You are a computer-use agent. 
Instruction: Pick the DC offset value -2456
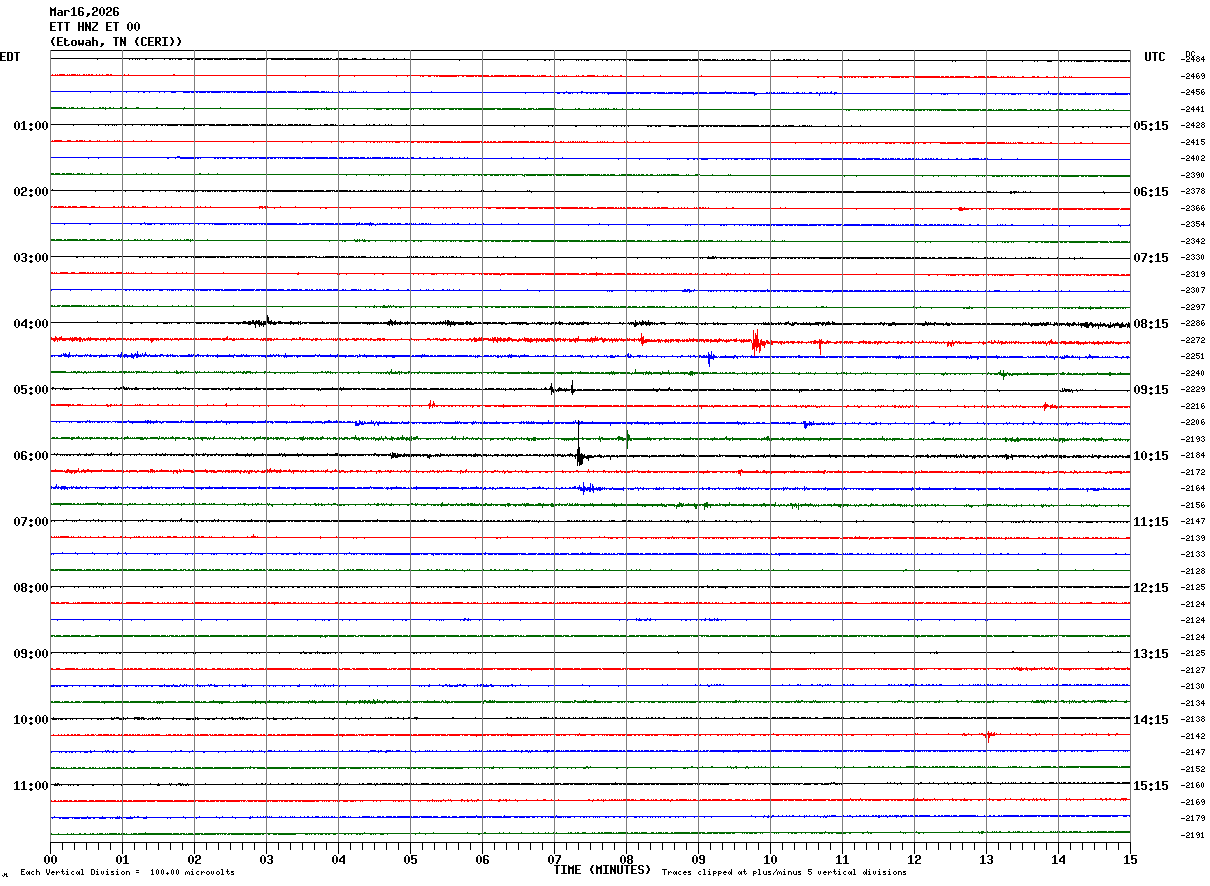pos(1193,93)
